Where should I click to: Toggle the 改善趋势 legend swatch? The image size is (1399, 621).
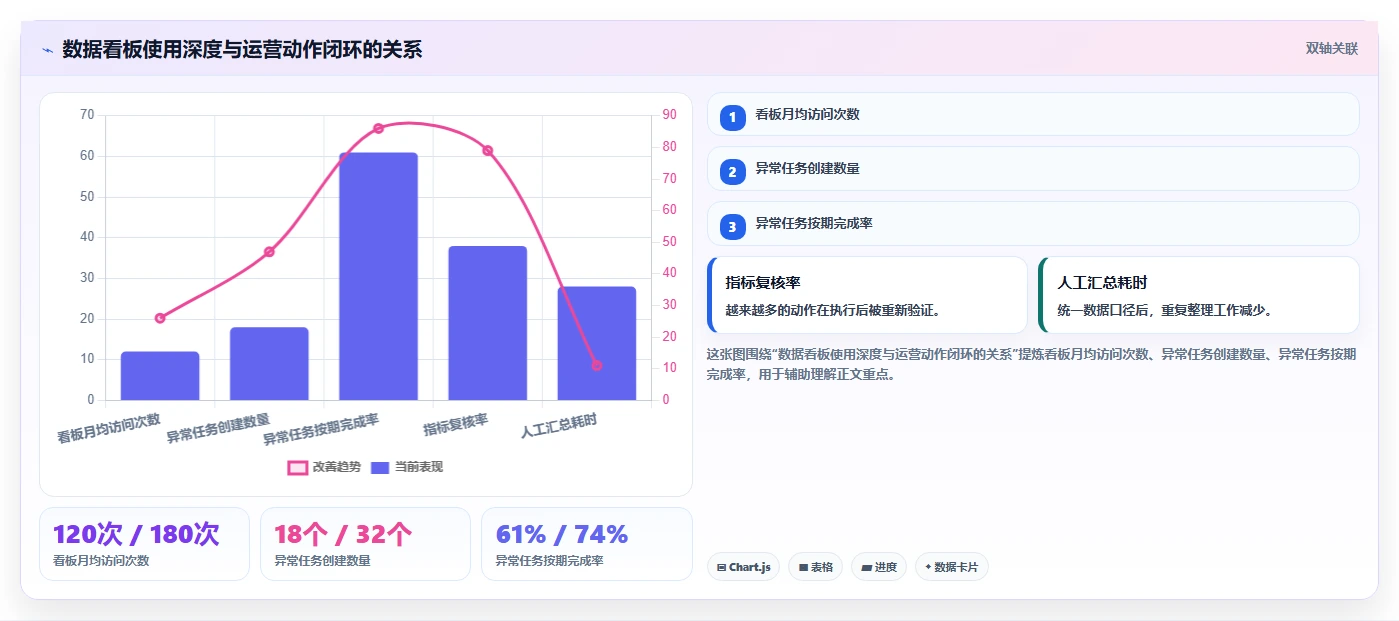297,467
